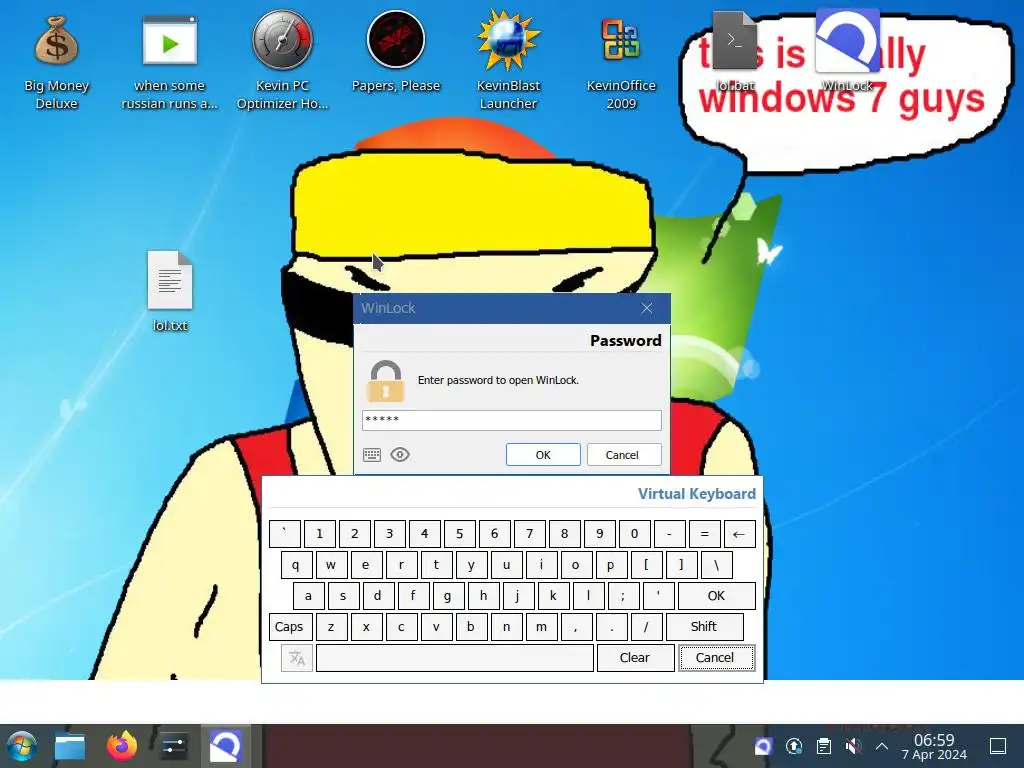Toggle the virtual keyboard icon in WinLock dialog
Image resolution: width=1024 pixels, height=768 pixels.
click(x=372, y=455)
